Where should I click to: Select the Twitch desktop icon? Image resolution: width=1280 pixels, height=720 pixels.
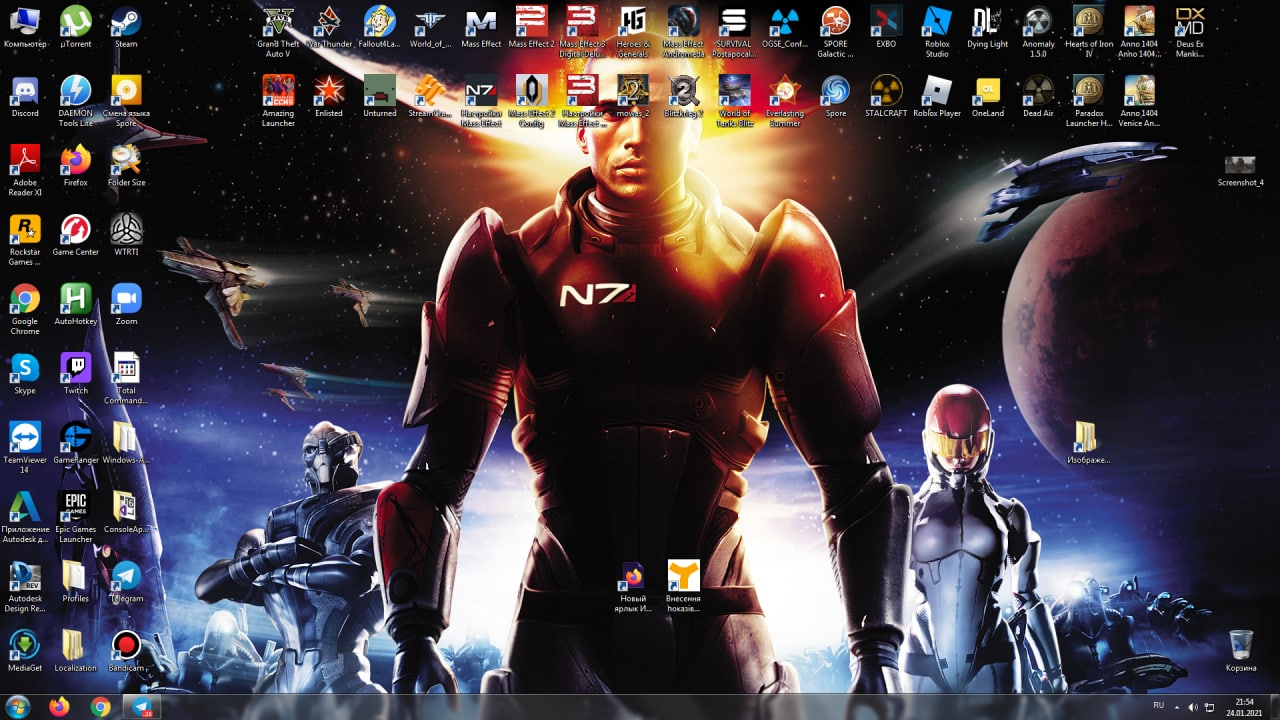coord(76,373)
